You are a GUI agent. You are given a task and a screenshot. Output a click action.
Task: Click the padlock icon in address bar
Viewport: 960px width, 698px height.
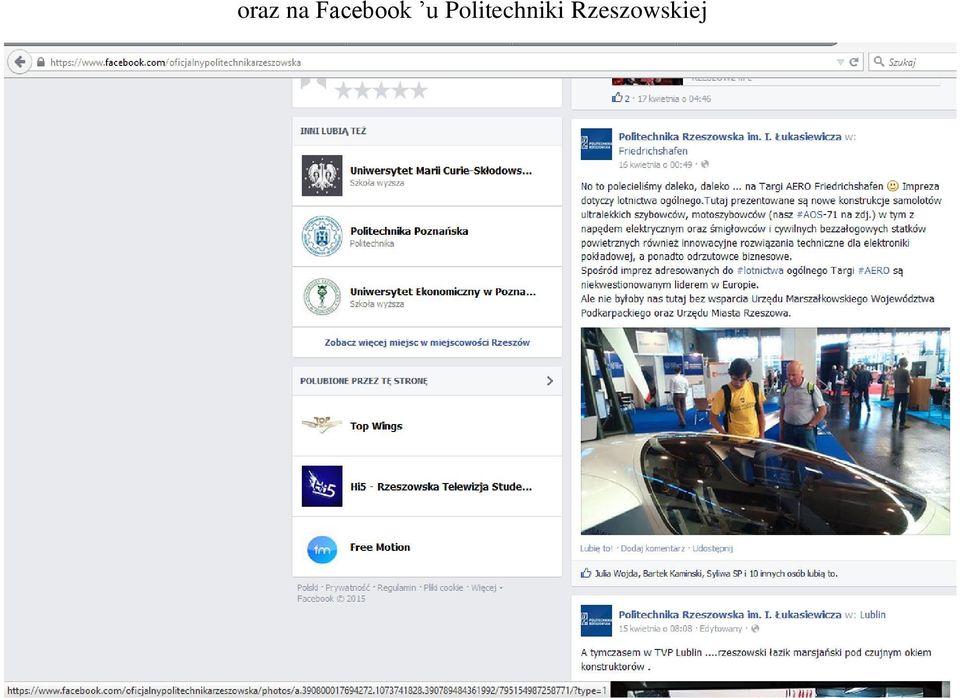41,62
